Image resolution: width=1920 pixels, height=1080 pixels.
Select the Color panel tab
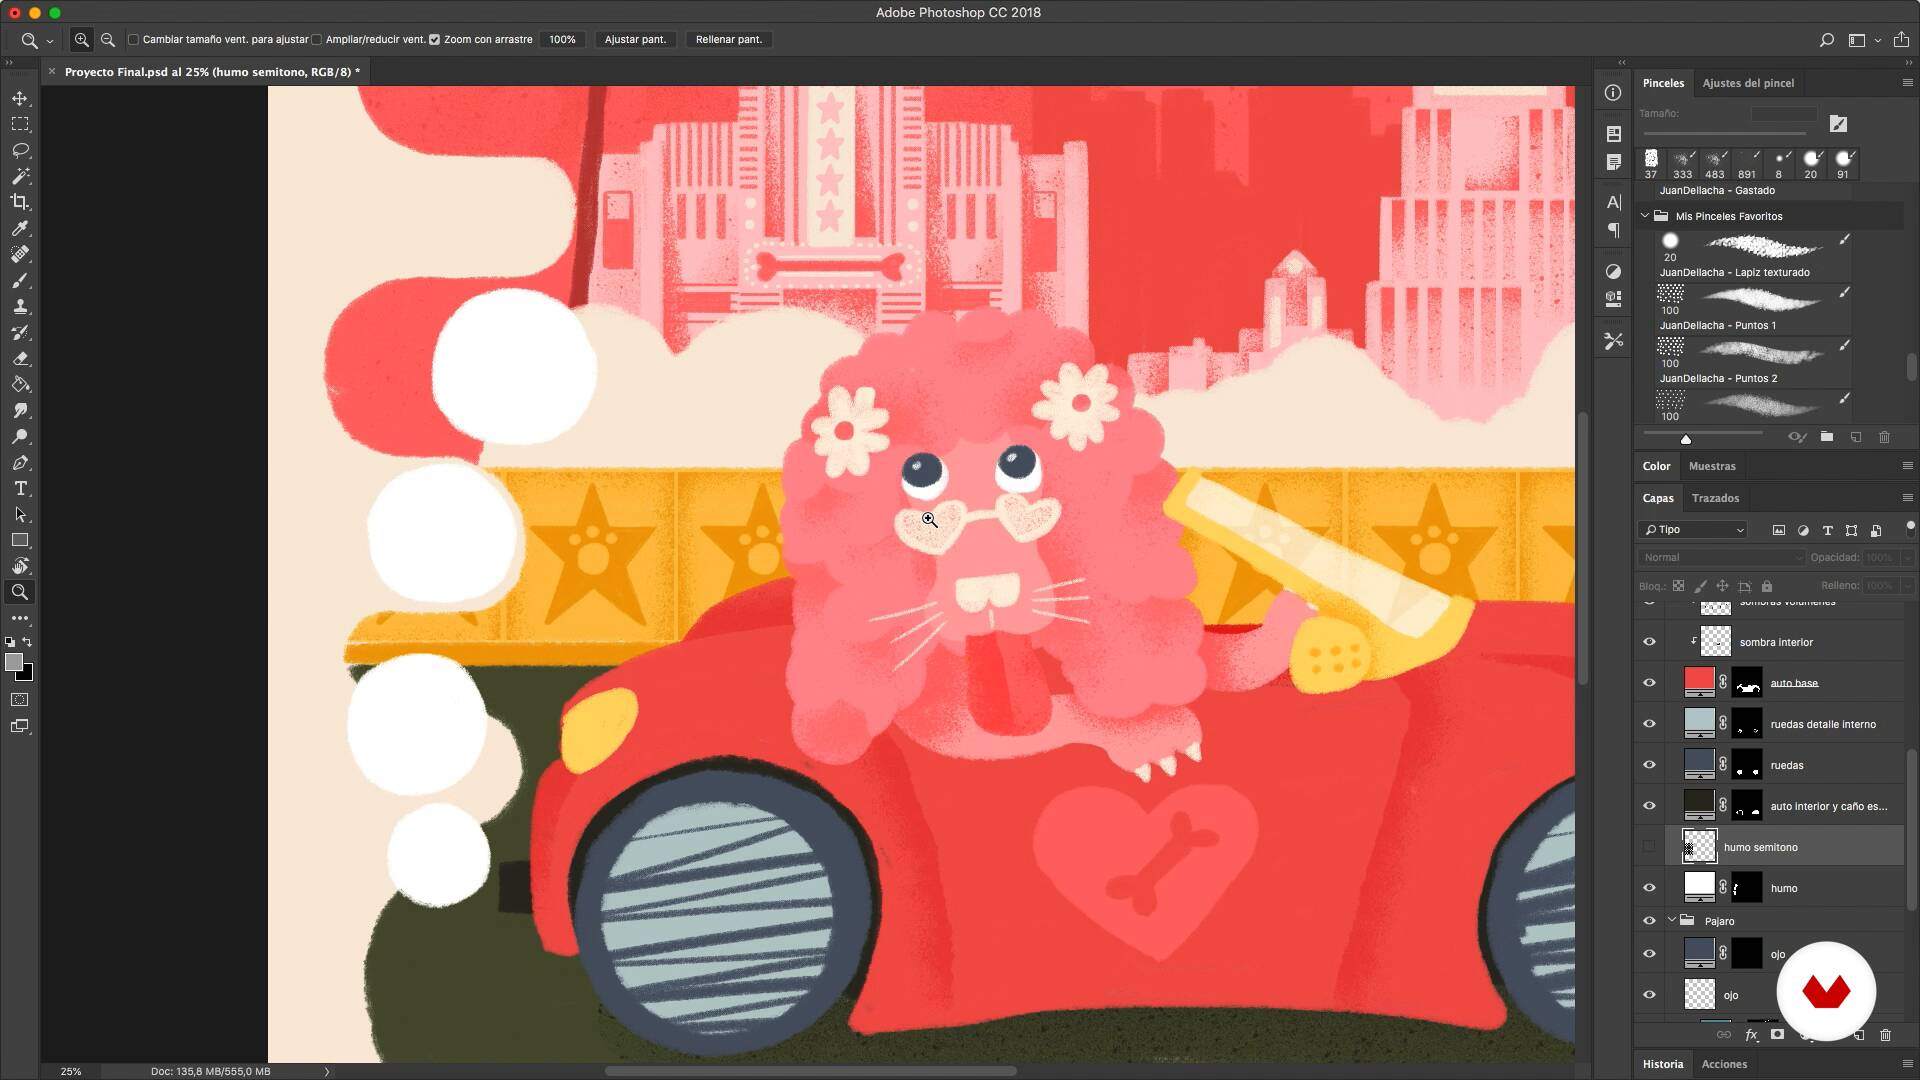1656,466
